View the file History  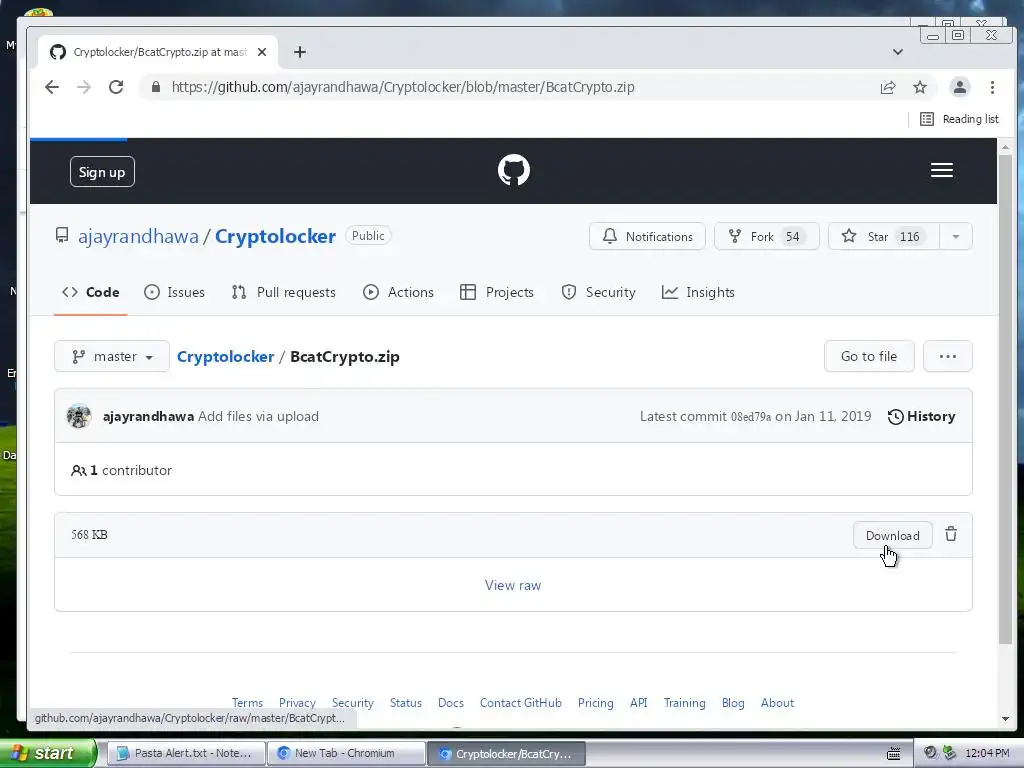coord(921,417)
